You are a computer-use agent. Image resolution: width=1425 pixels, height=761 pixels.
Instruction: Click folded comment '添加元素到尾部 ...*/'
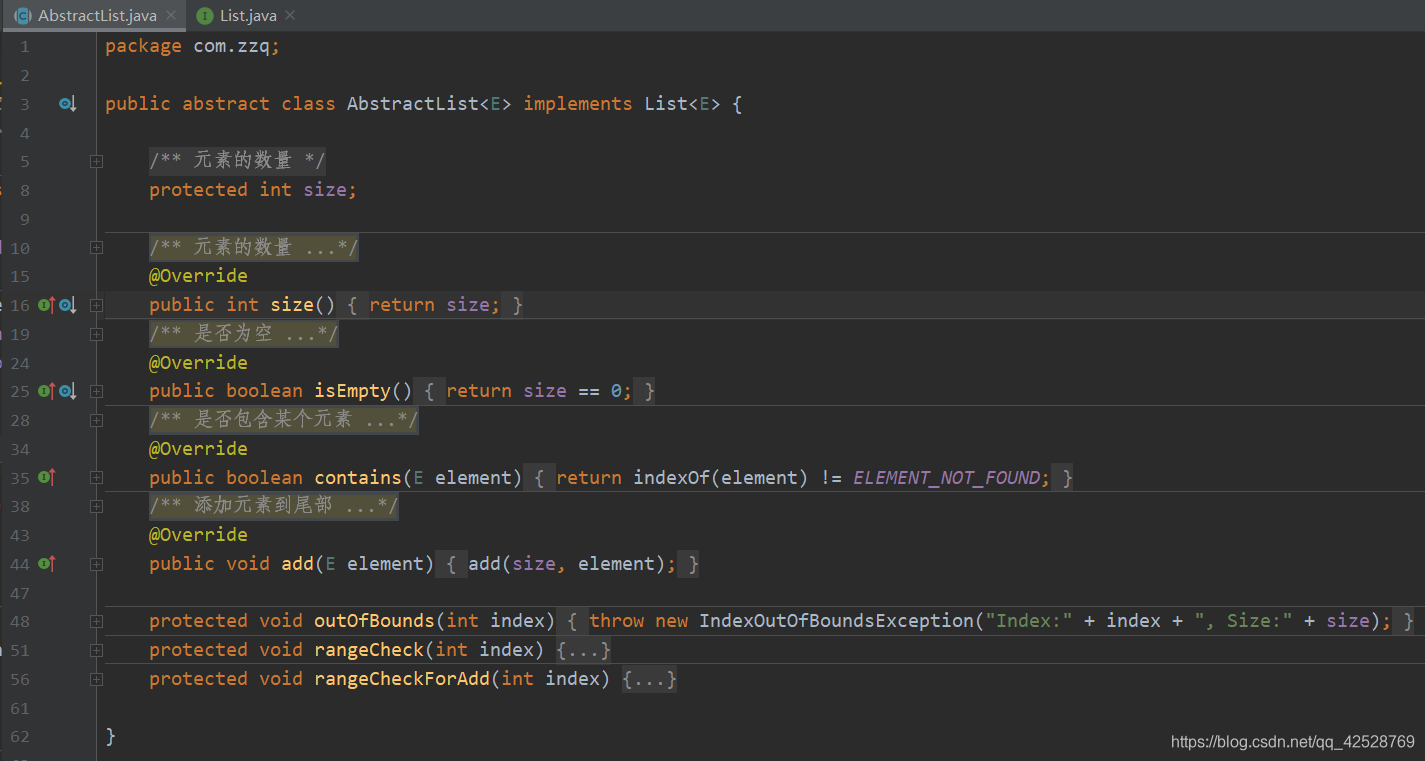point(274,506)
